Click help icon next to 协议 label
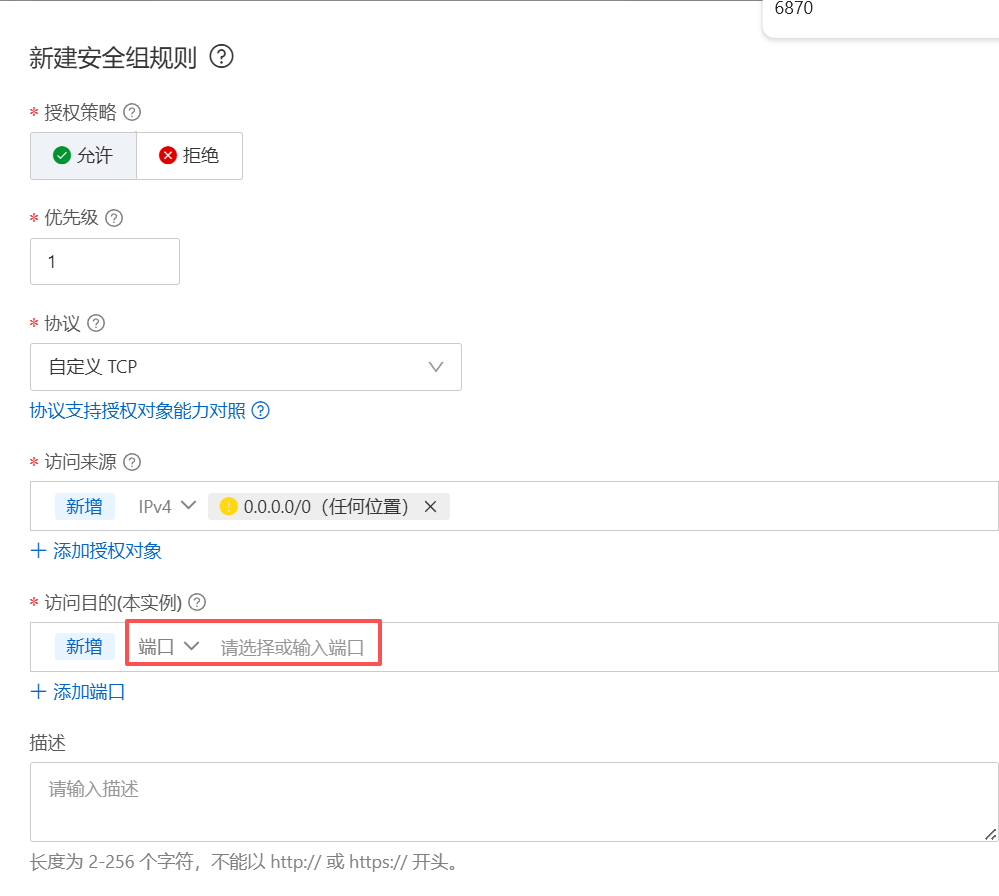Screen dimensions: 999x896 [x=96, y=324]
